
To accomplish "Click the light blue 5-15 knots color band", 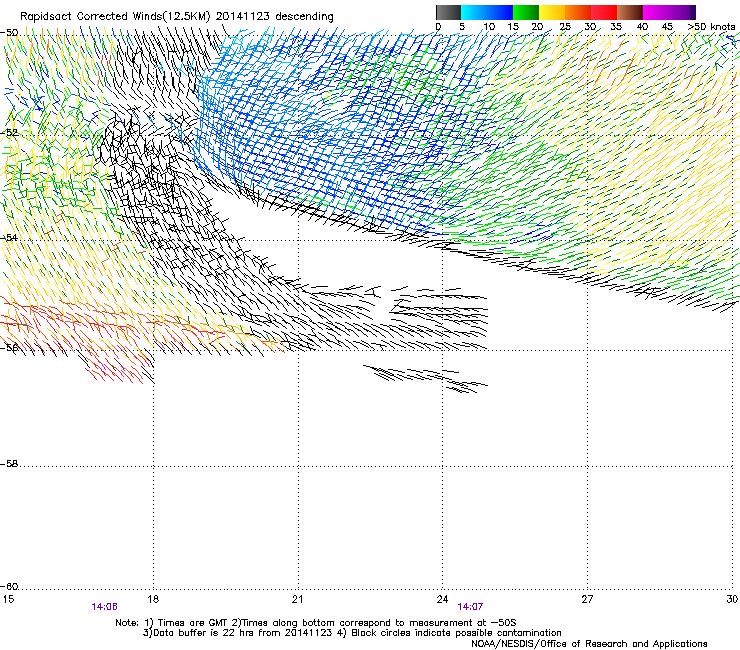I will (x=487, y=12).
